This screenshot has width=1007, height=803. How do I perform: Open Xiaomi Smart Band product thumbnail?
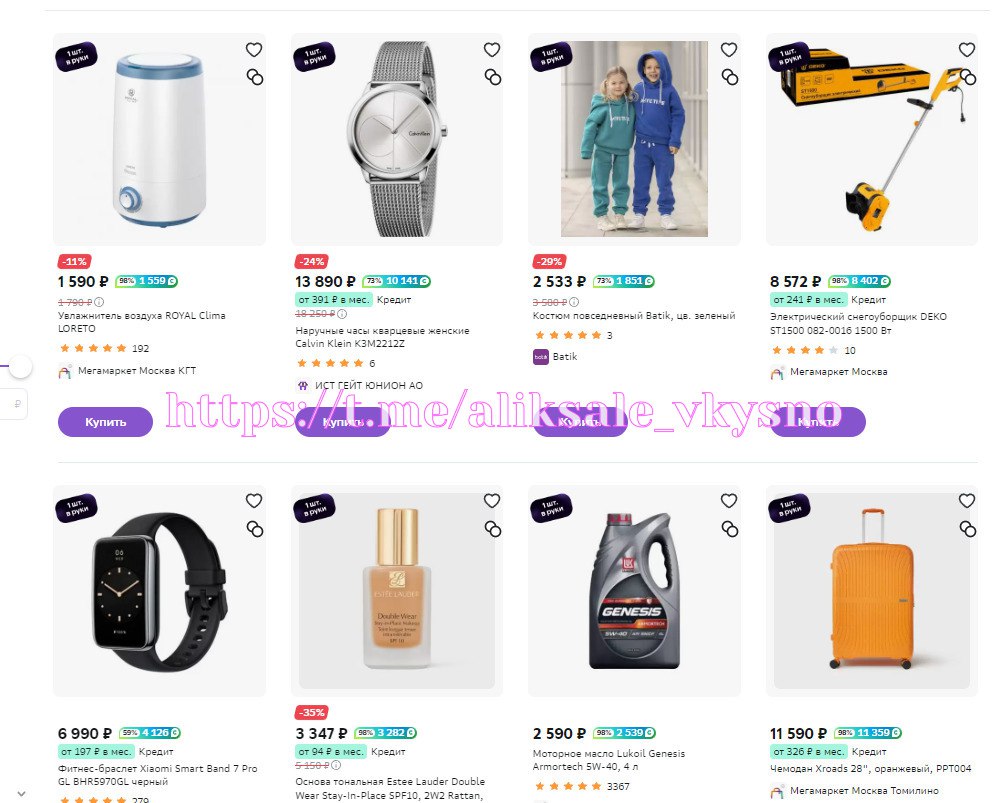click(x=159, y=591)
